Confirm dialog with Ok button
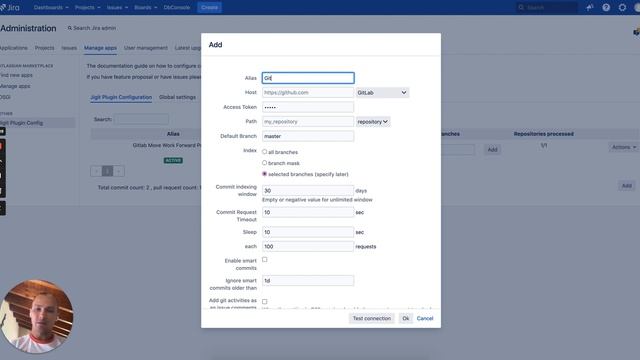Image resolution: width=640 pixels, height=360 pixels. pyautogui.click(x=405, y=318)
